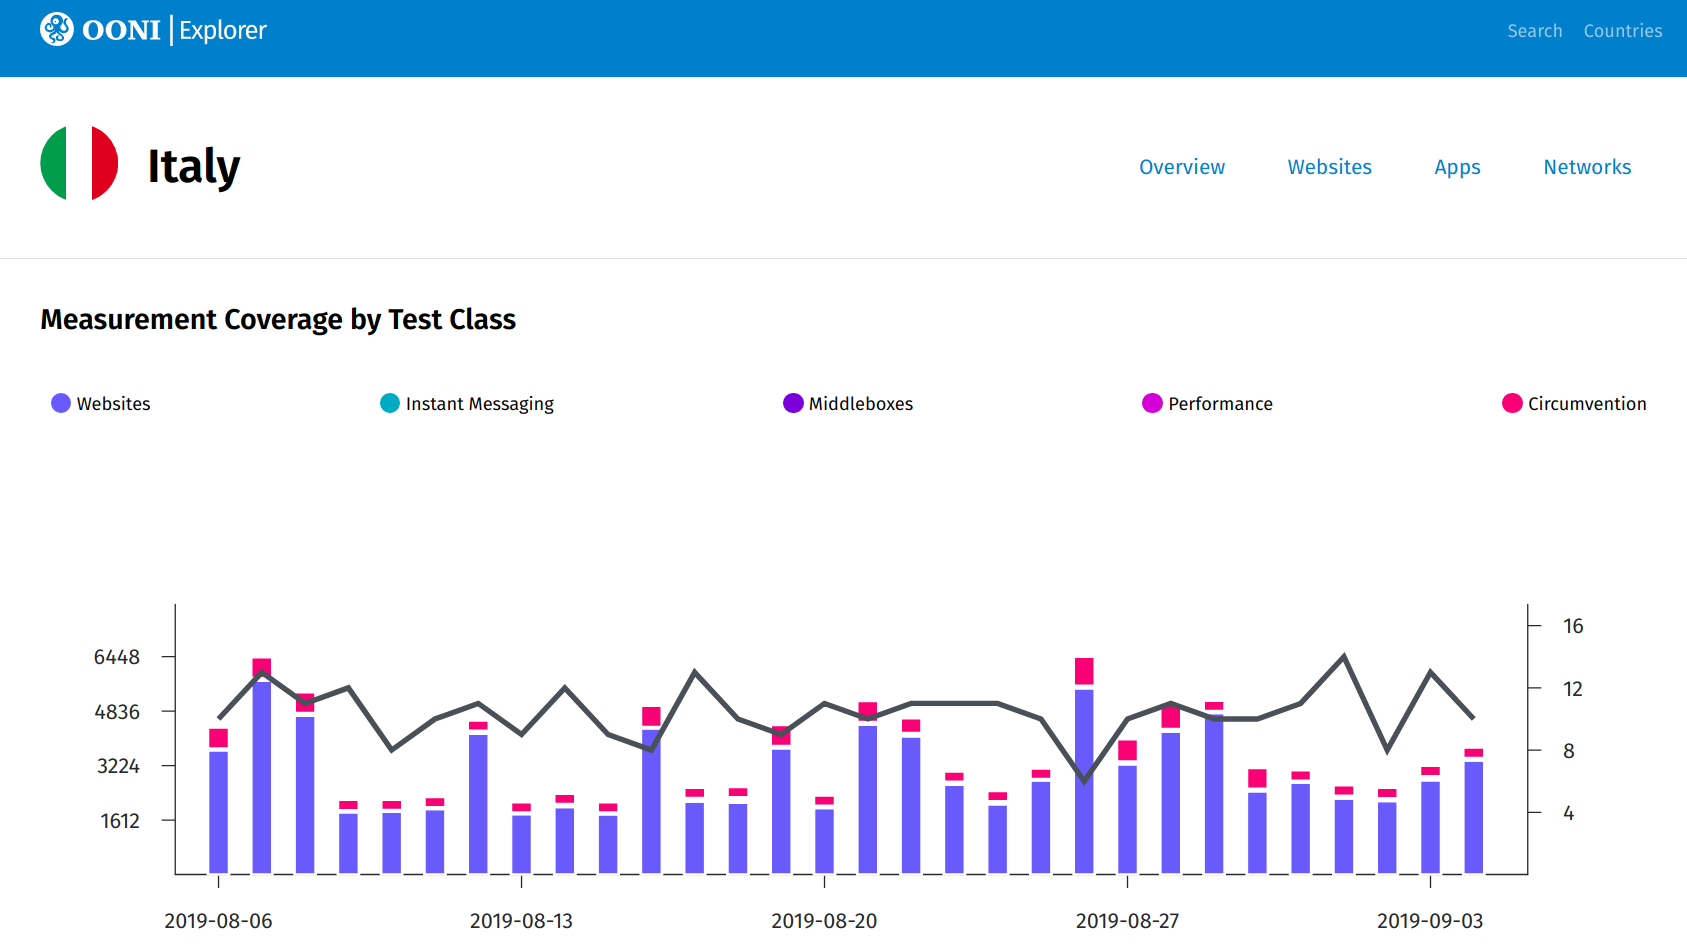This screenshot has width=1687, height=951.
Task: Select the 2019-08-06 axis date label
Action: pos(218,920)
